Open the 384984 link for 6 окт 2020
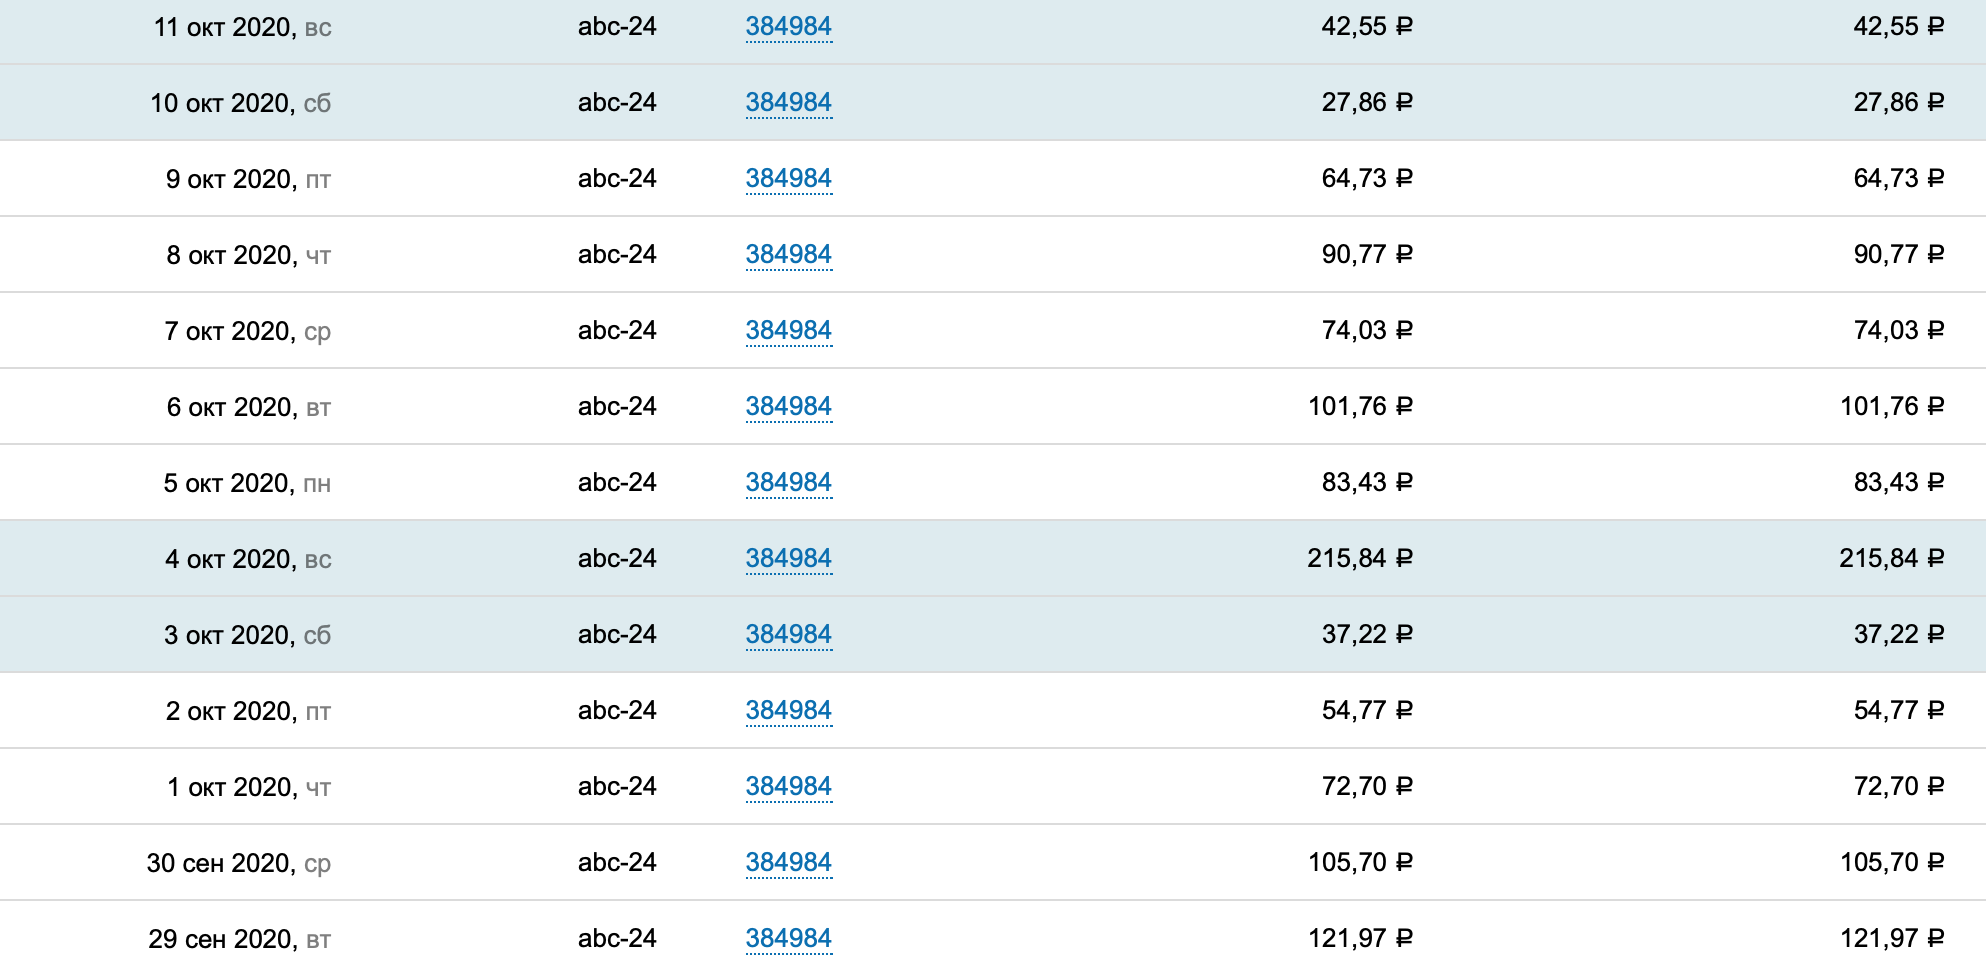Screen dimensions: 1986x966 (788, 407)
